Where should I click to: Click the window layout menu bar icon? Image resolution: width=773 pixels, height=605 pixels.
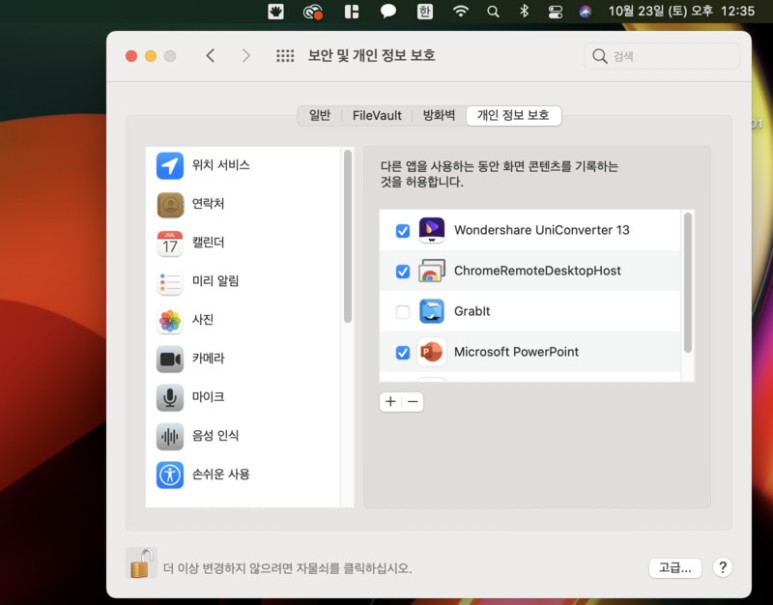coord(351,11)
